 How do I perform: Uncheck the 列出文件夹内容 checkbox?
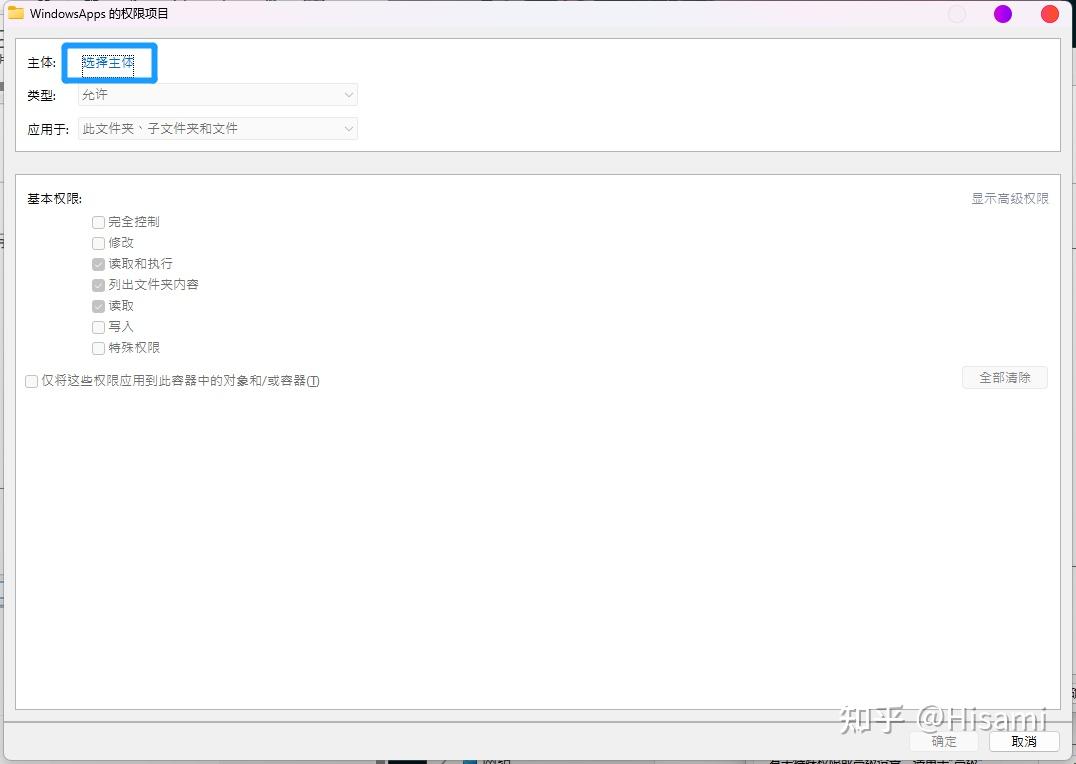coord(98,285)
